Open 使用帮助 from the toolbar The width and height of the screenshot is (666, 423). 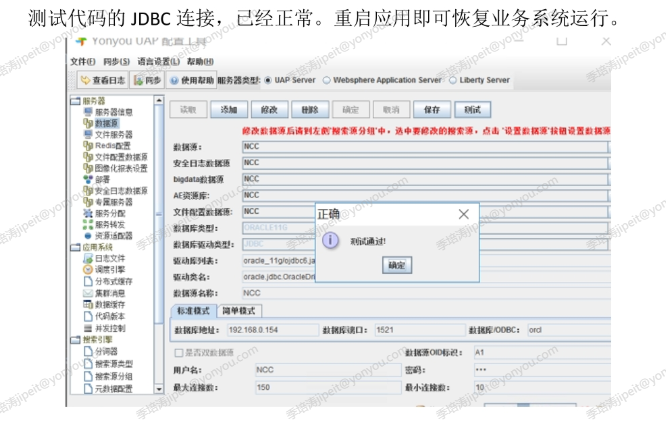click(x=192, y=80)
